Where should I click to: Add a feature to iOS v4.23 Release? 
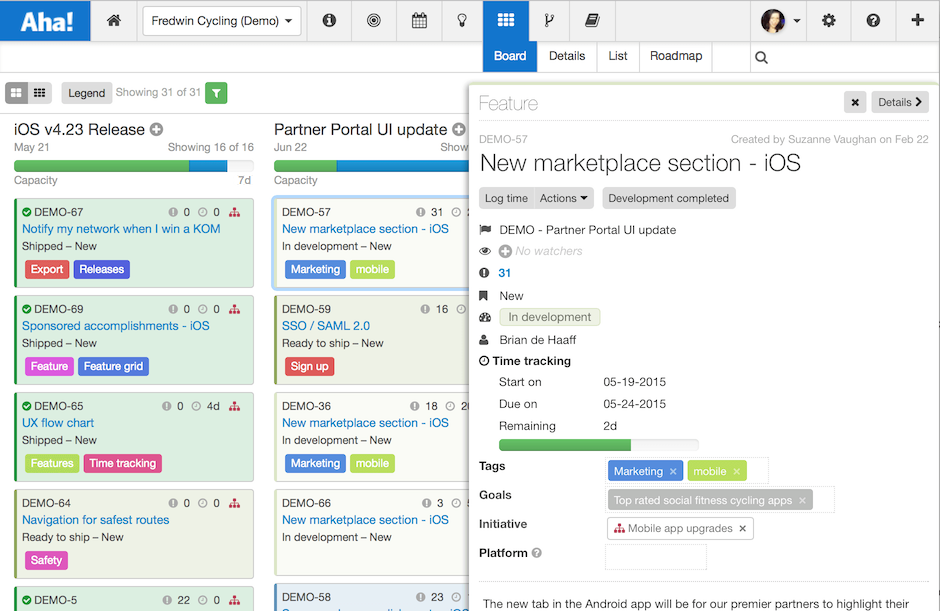pos(156,130)
